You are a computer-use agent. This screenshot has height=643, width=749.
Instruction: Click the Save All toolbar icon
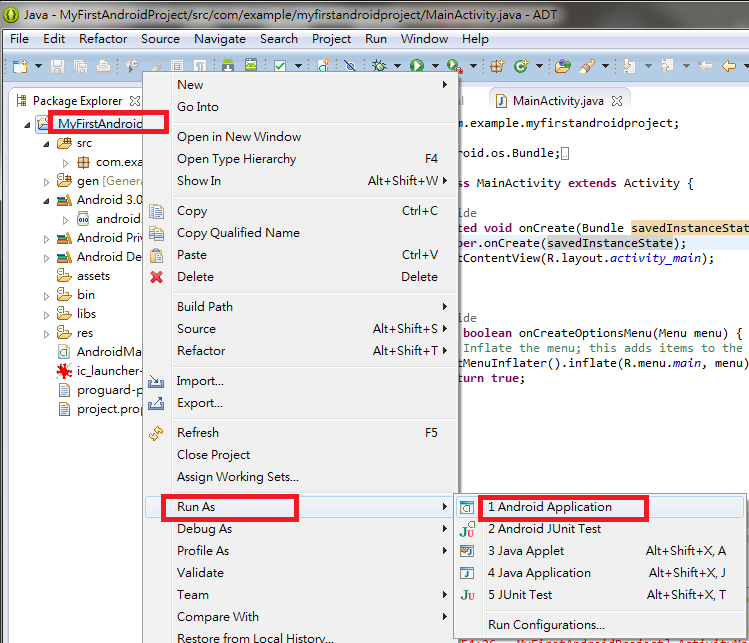tap(80, 66)
